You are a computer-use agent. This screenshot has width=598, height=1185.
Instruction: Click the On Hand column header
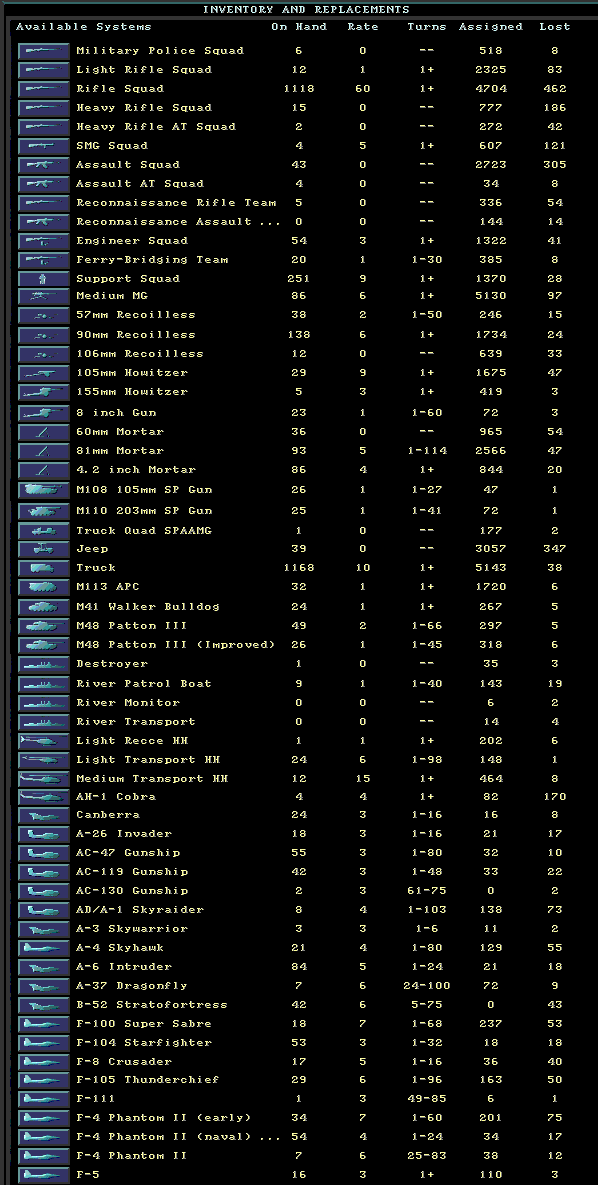299,26
